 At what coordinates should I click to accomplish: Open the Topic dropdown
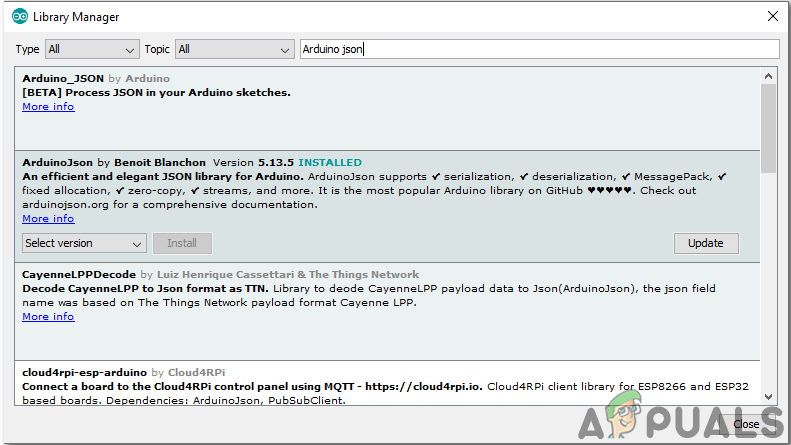[x=235, y=49]
